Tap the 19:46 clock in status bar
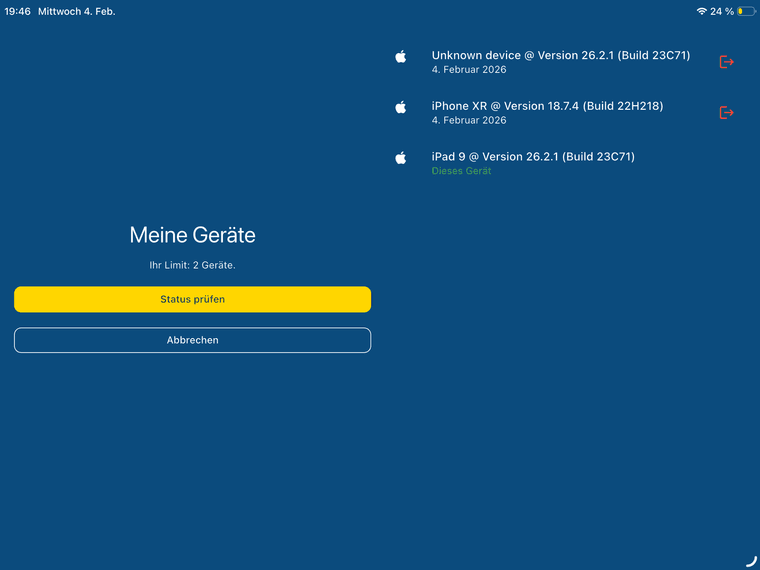 click(17, 11)
